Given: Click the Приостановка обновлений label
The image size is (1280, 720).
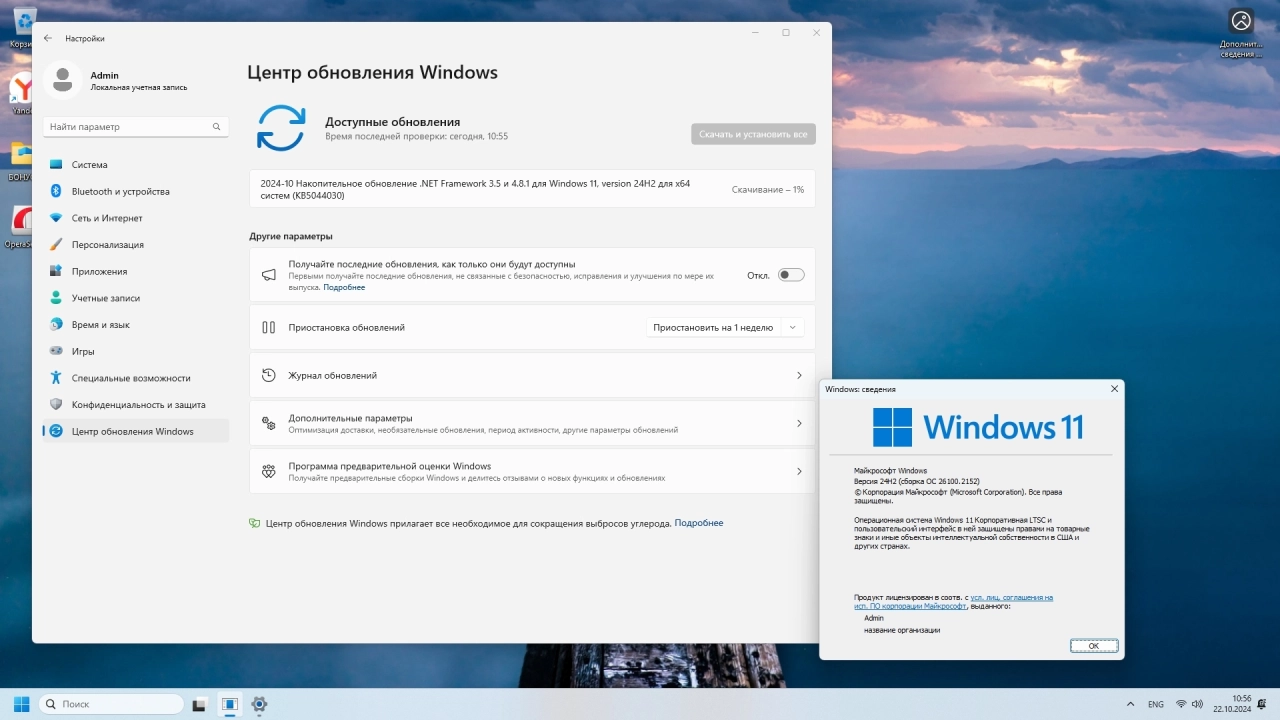Looking at the screenshot, I should (346, 327).
